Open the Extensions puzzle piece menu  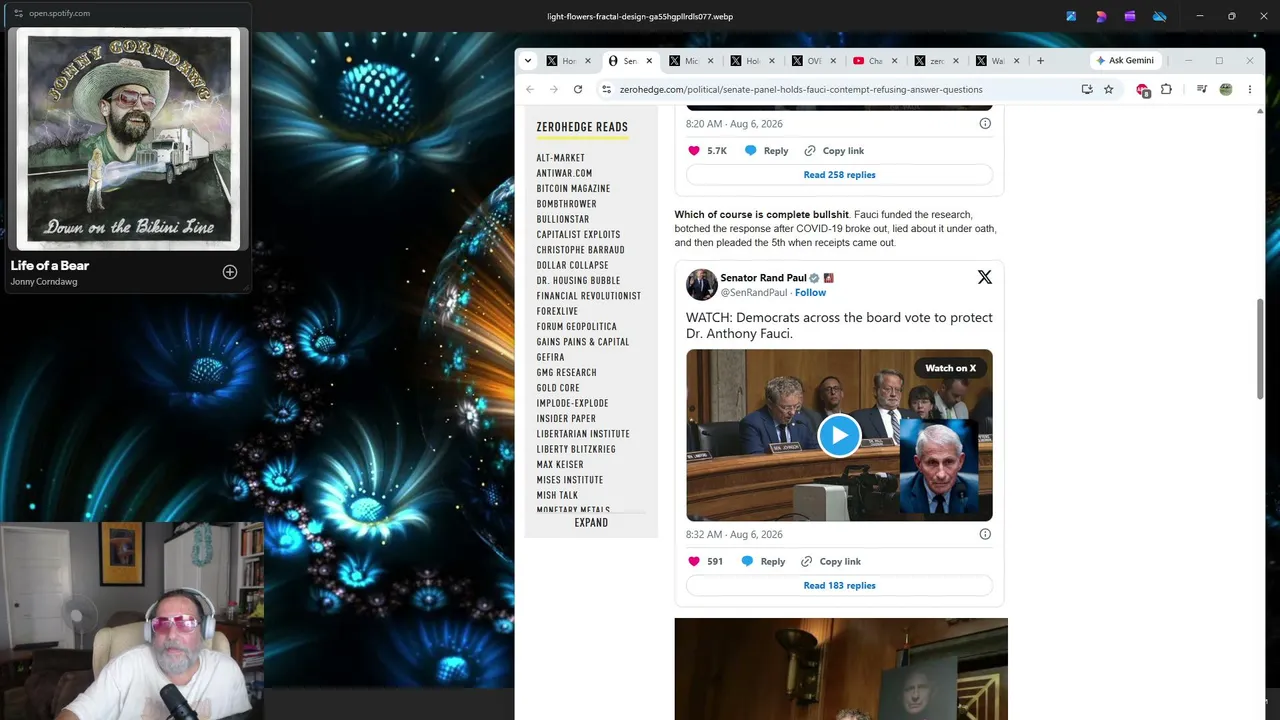(1166, 89)
